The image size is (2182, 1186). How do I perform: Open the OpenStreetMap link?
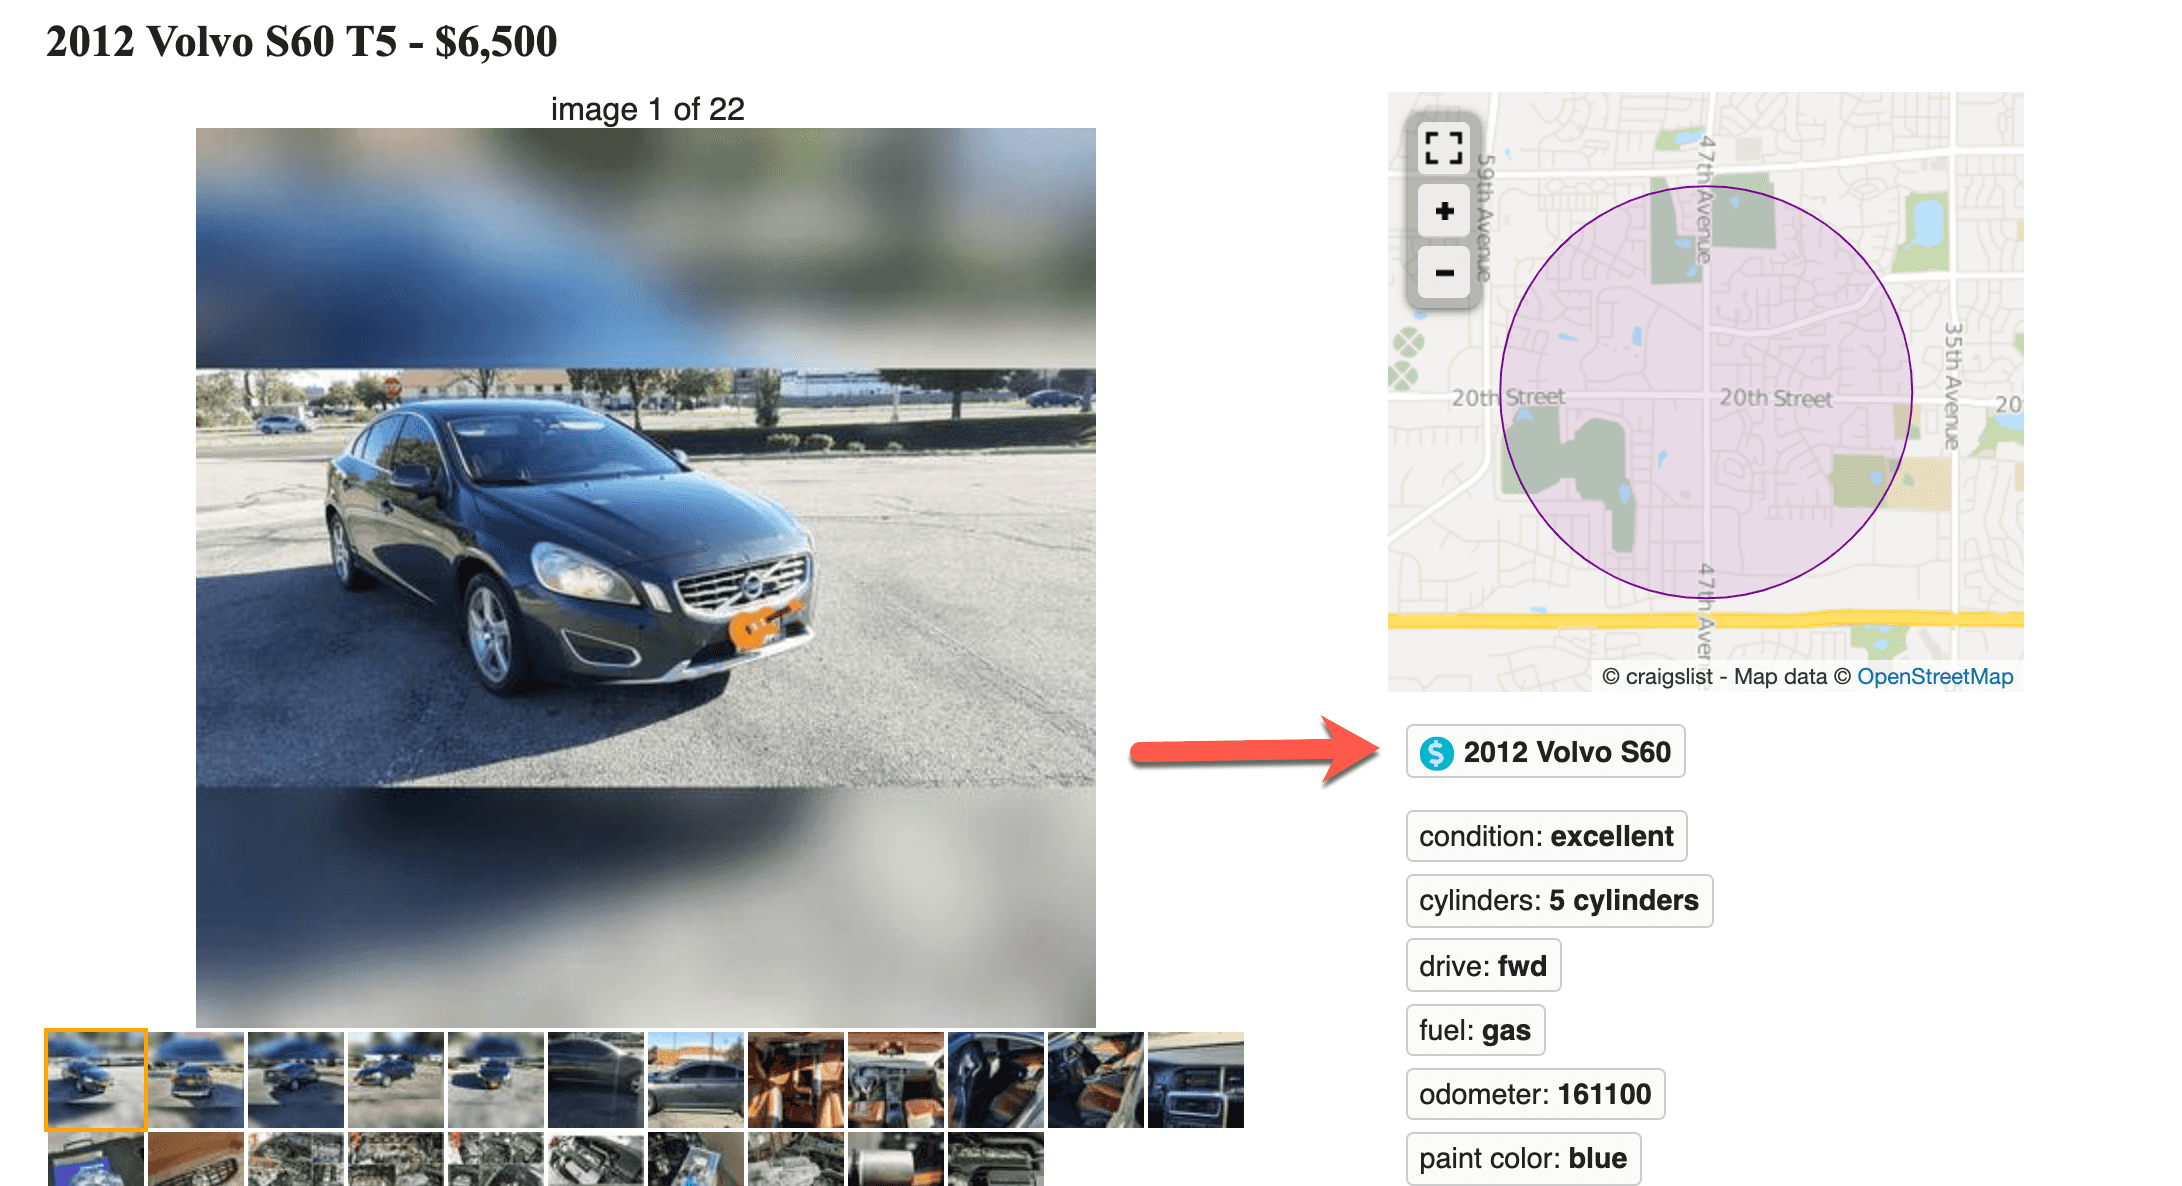point(1935,676)
